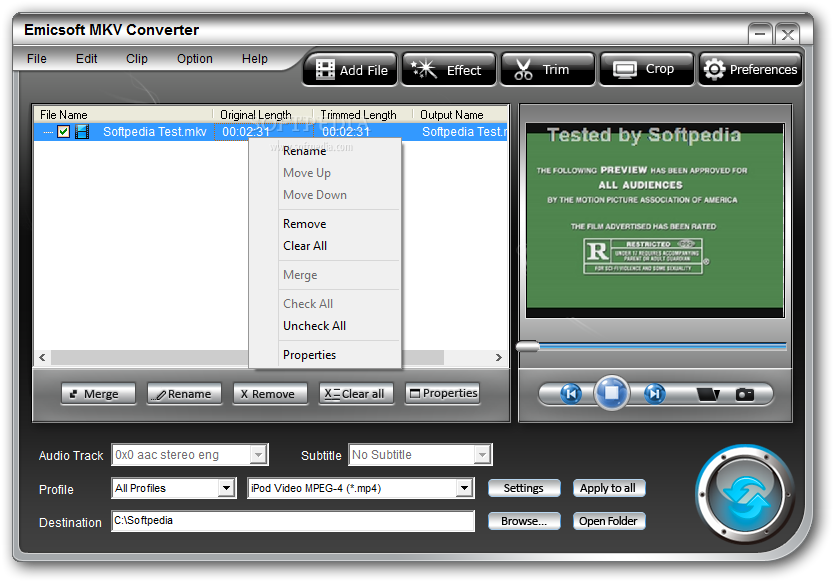Viewport: 834px width, 582px height.
Task: Click the previous frame playback button
Action: click(570, 394)
